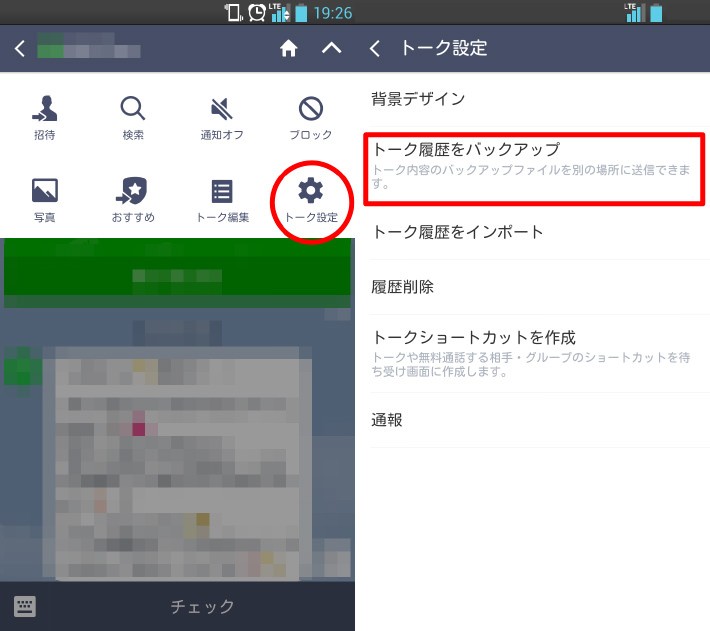This screenshot has width=710, height=631.
Task: Go back from トーク設定 screen
Action: tap(374, 48)
